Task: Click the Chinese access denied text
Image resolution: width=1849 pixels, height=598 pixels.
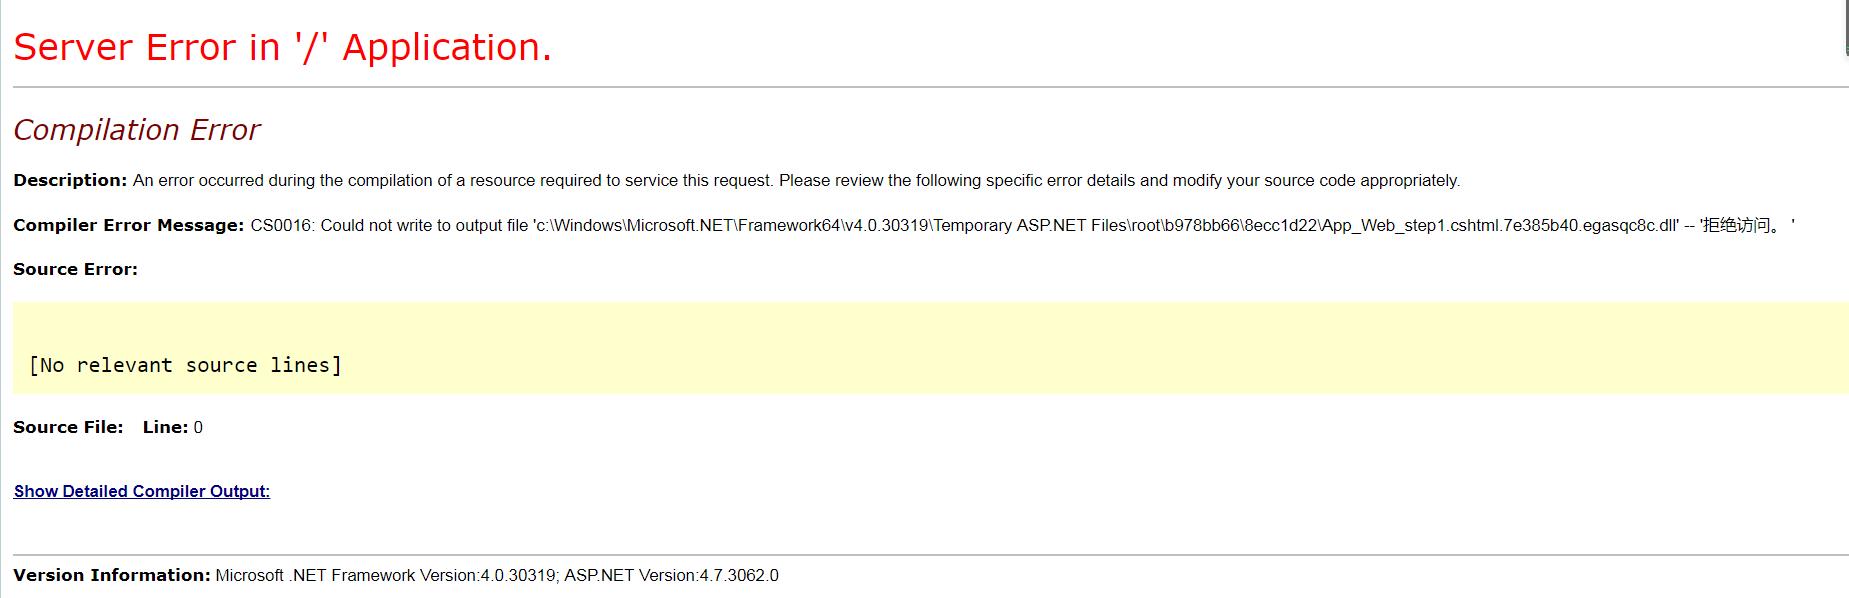Action: point(1740,225)
